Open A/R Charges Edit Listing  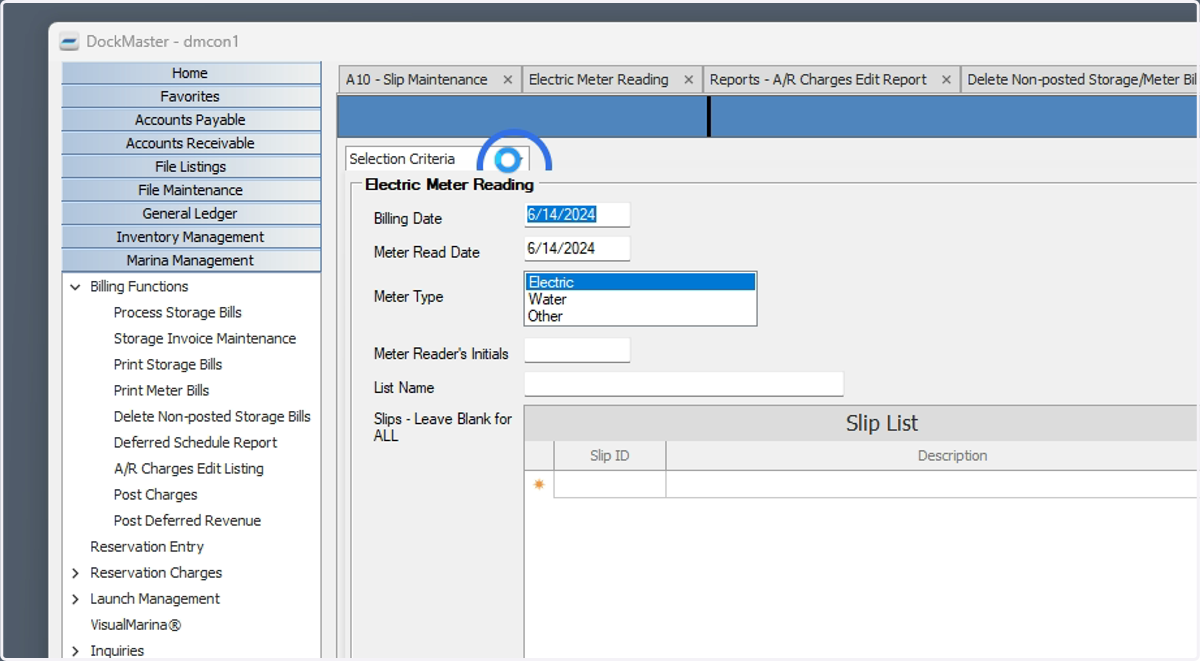(189, 469)
